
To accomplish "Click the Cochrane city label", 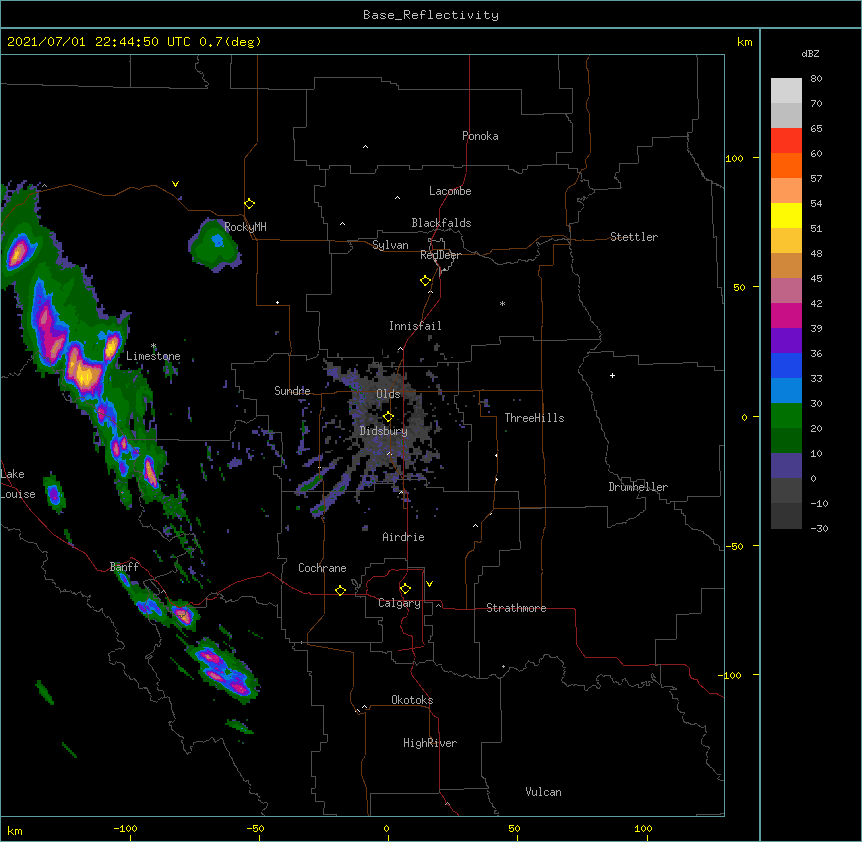I will coord(322,568).
